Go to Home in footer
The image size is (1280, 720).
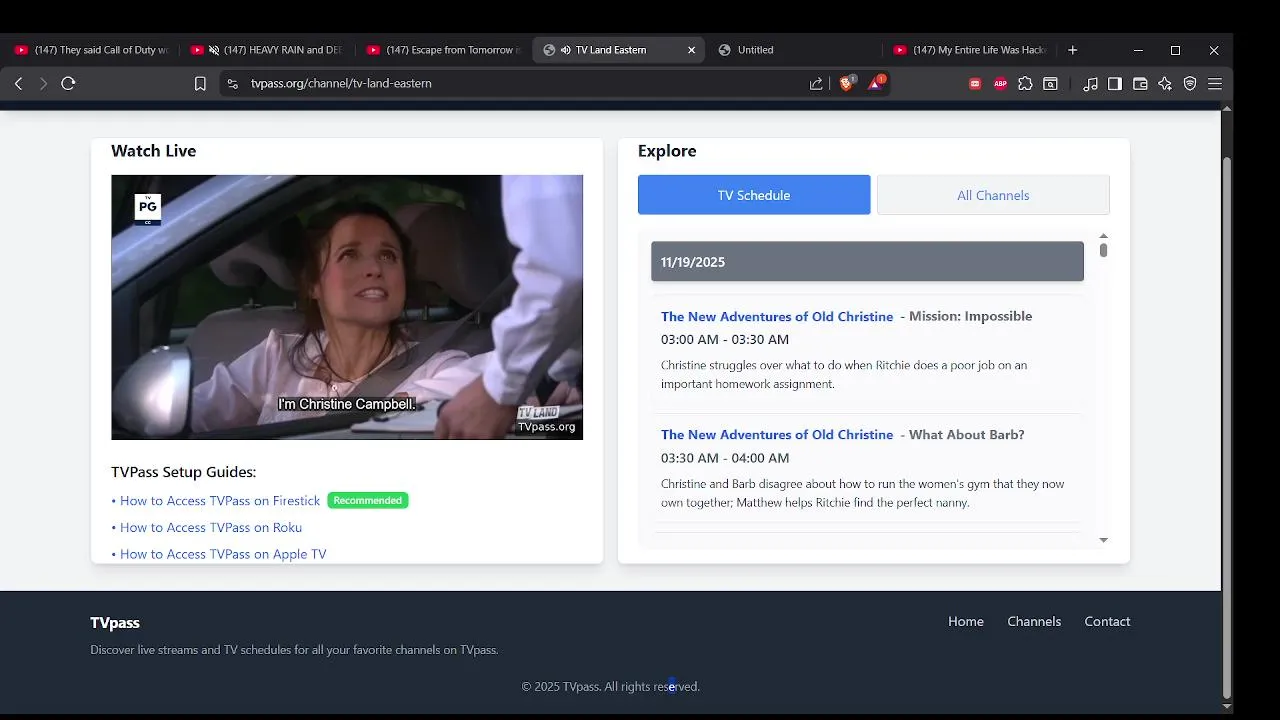(966, 622)
